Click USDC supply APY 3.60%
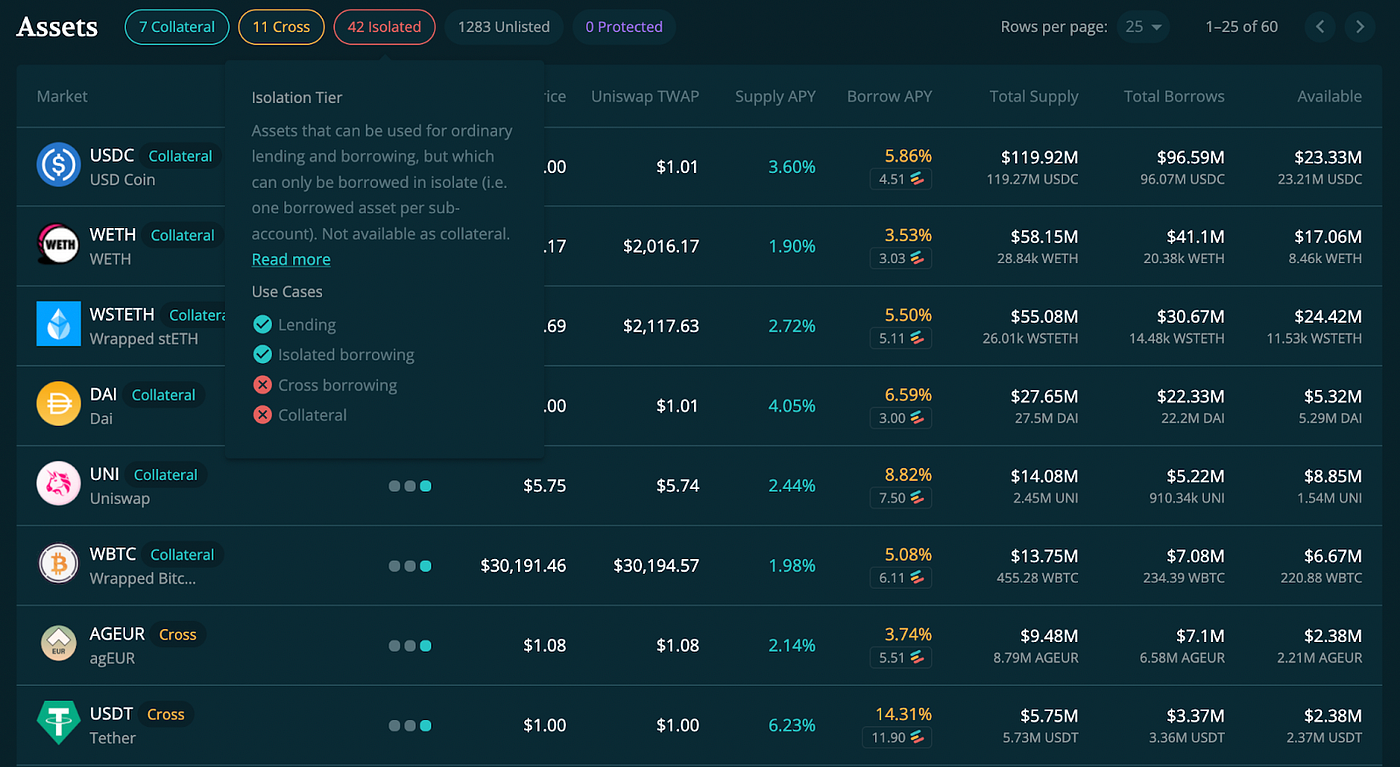 pyautogui.click(x=792, y=167)
